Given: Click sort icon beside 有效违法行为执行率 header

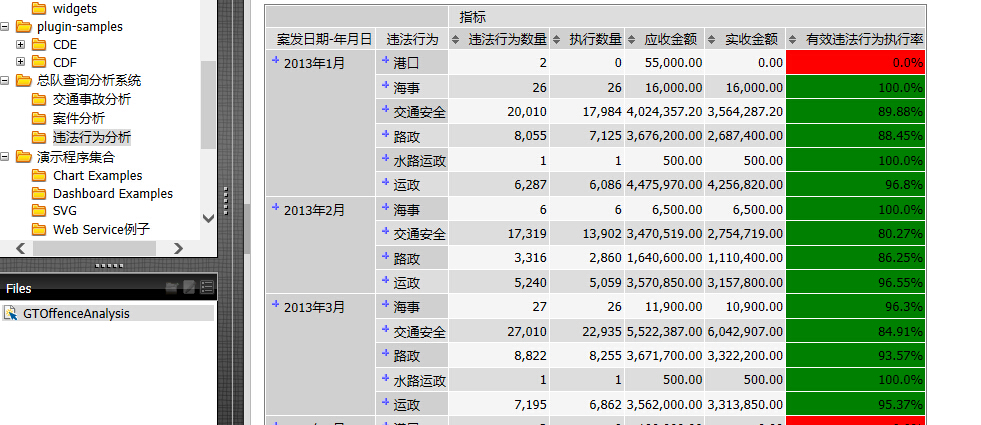Looking at the screenshot, I should coord(793,39).
